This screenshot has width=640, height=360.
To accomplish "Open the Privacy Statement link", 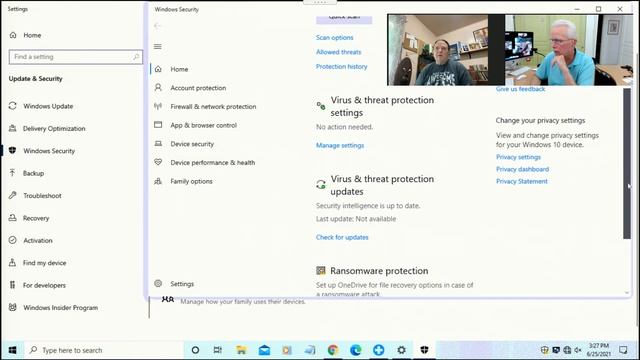I will click(x=522, y=181).
